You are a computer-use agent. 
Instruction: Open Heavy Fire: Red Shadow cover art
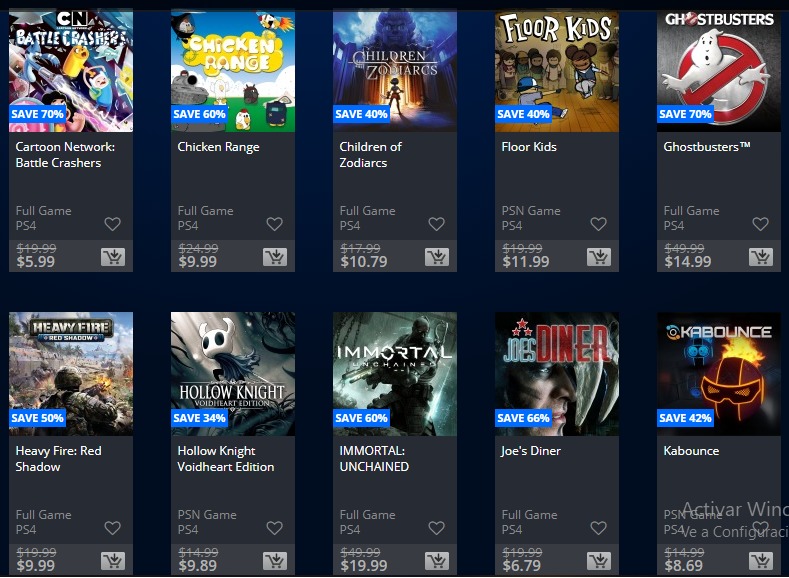71,374
